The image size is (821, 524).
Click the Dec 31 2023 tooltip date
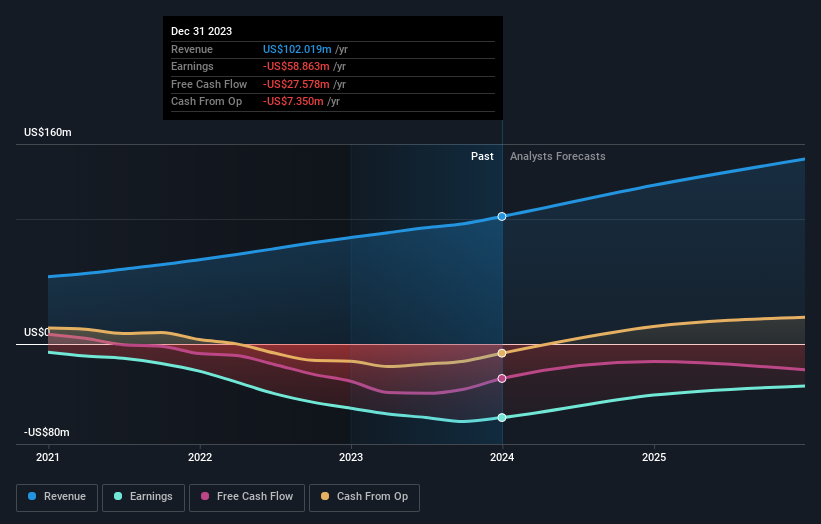tap(202, 31)
